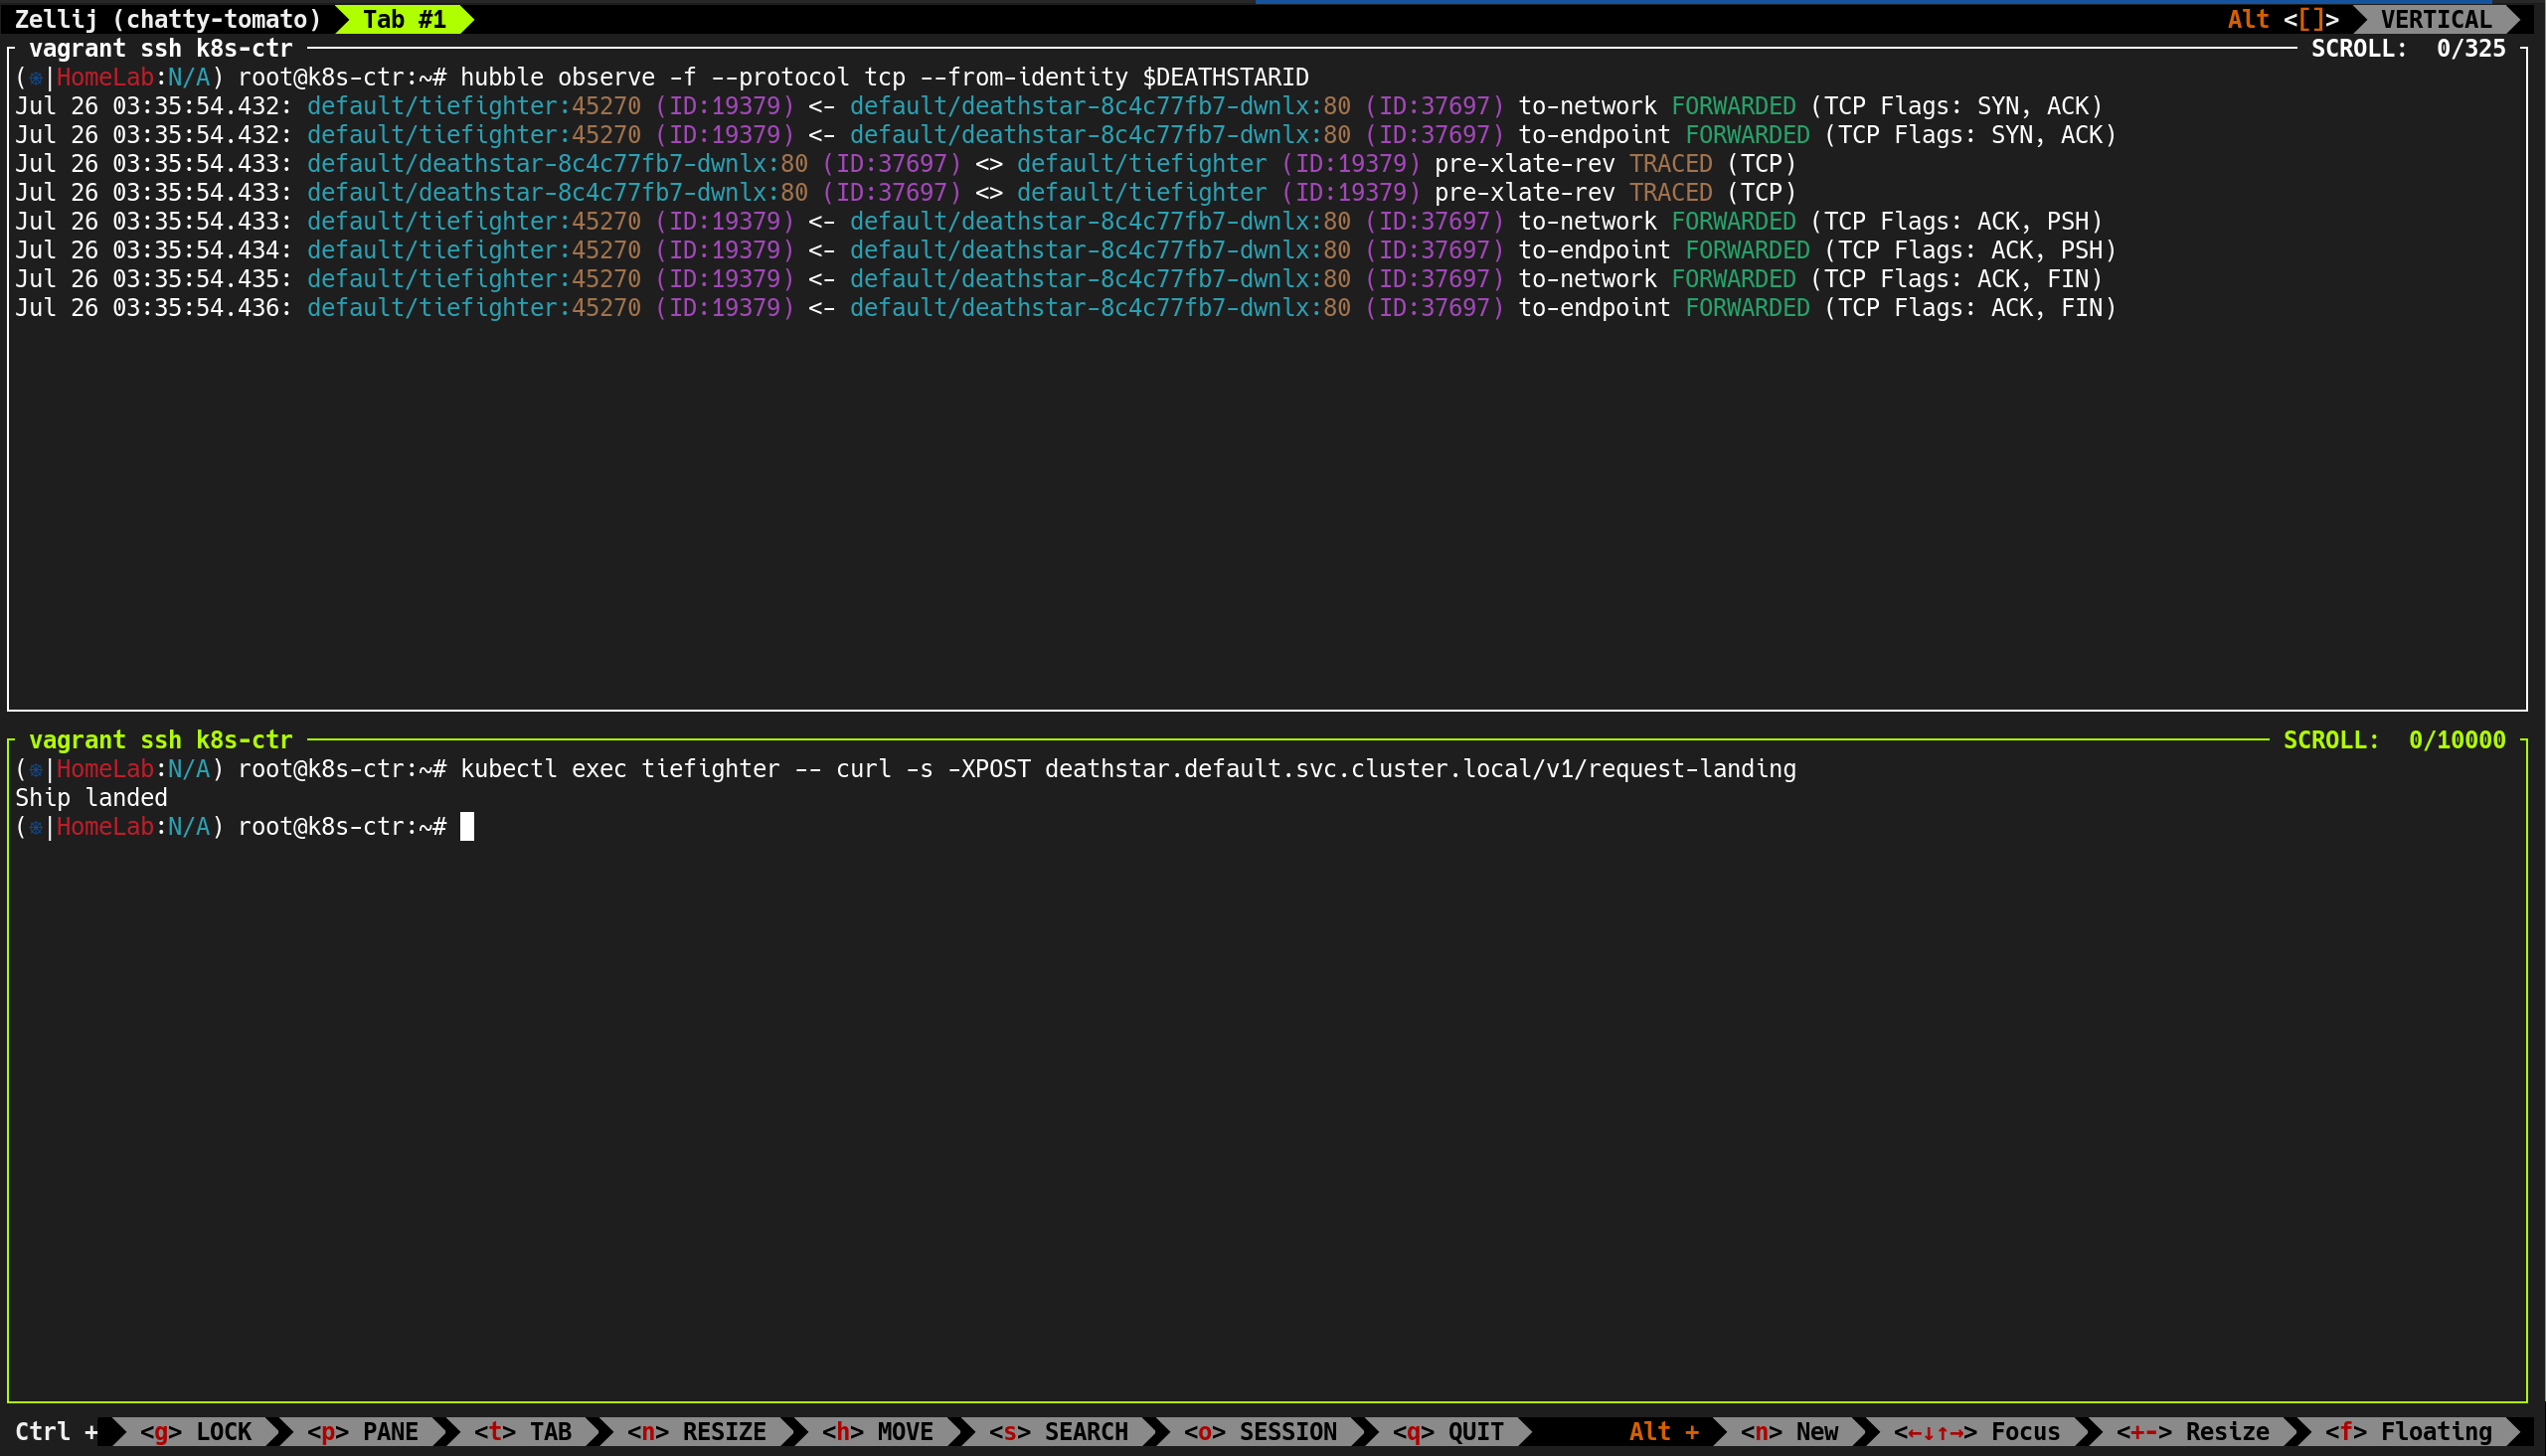Click the top pane title 'vagrant ssh k8s-ctr'
Viewport: 2546px width, 1456px height.
point(161,48)
